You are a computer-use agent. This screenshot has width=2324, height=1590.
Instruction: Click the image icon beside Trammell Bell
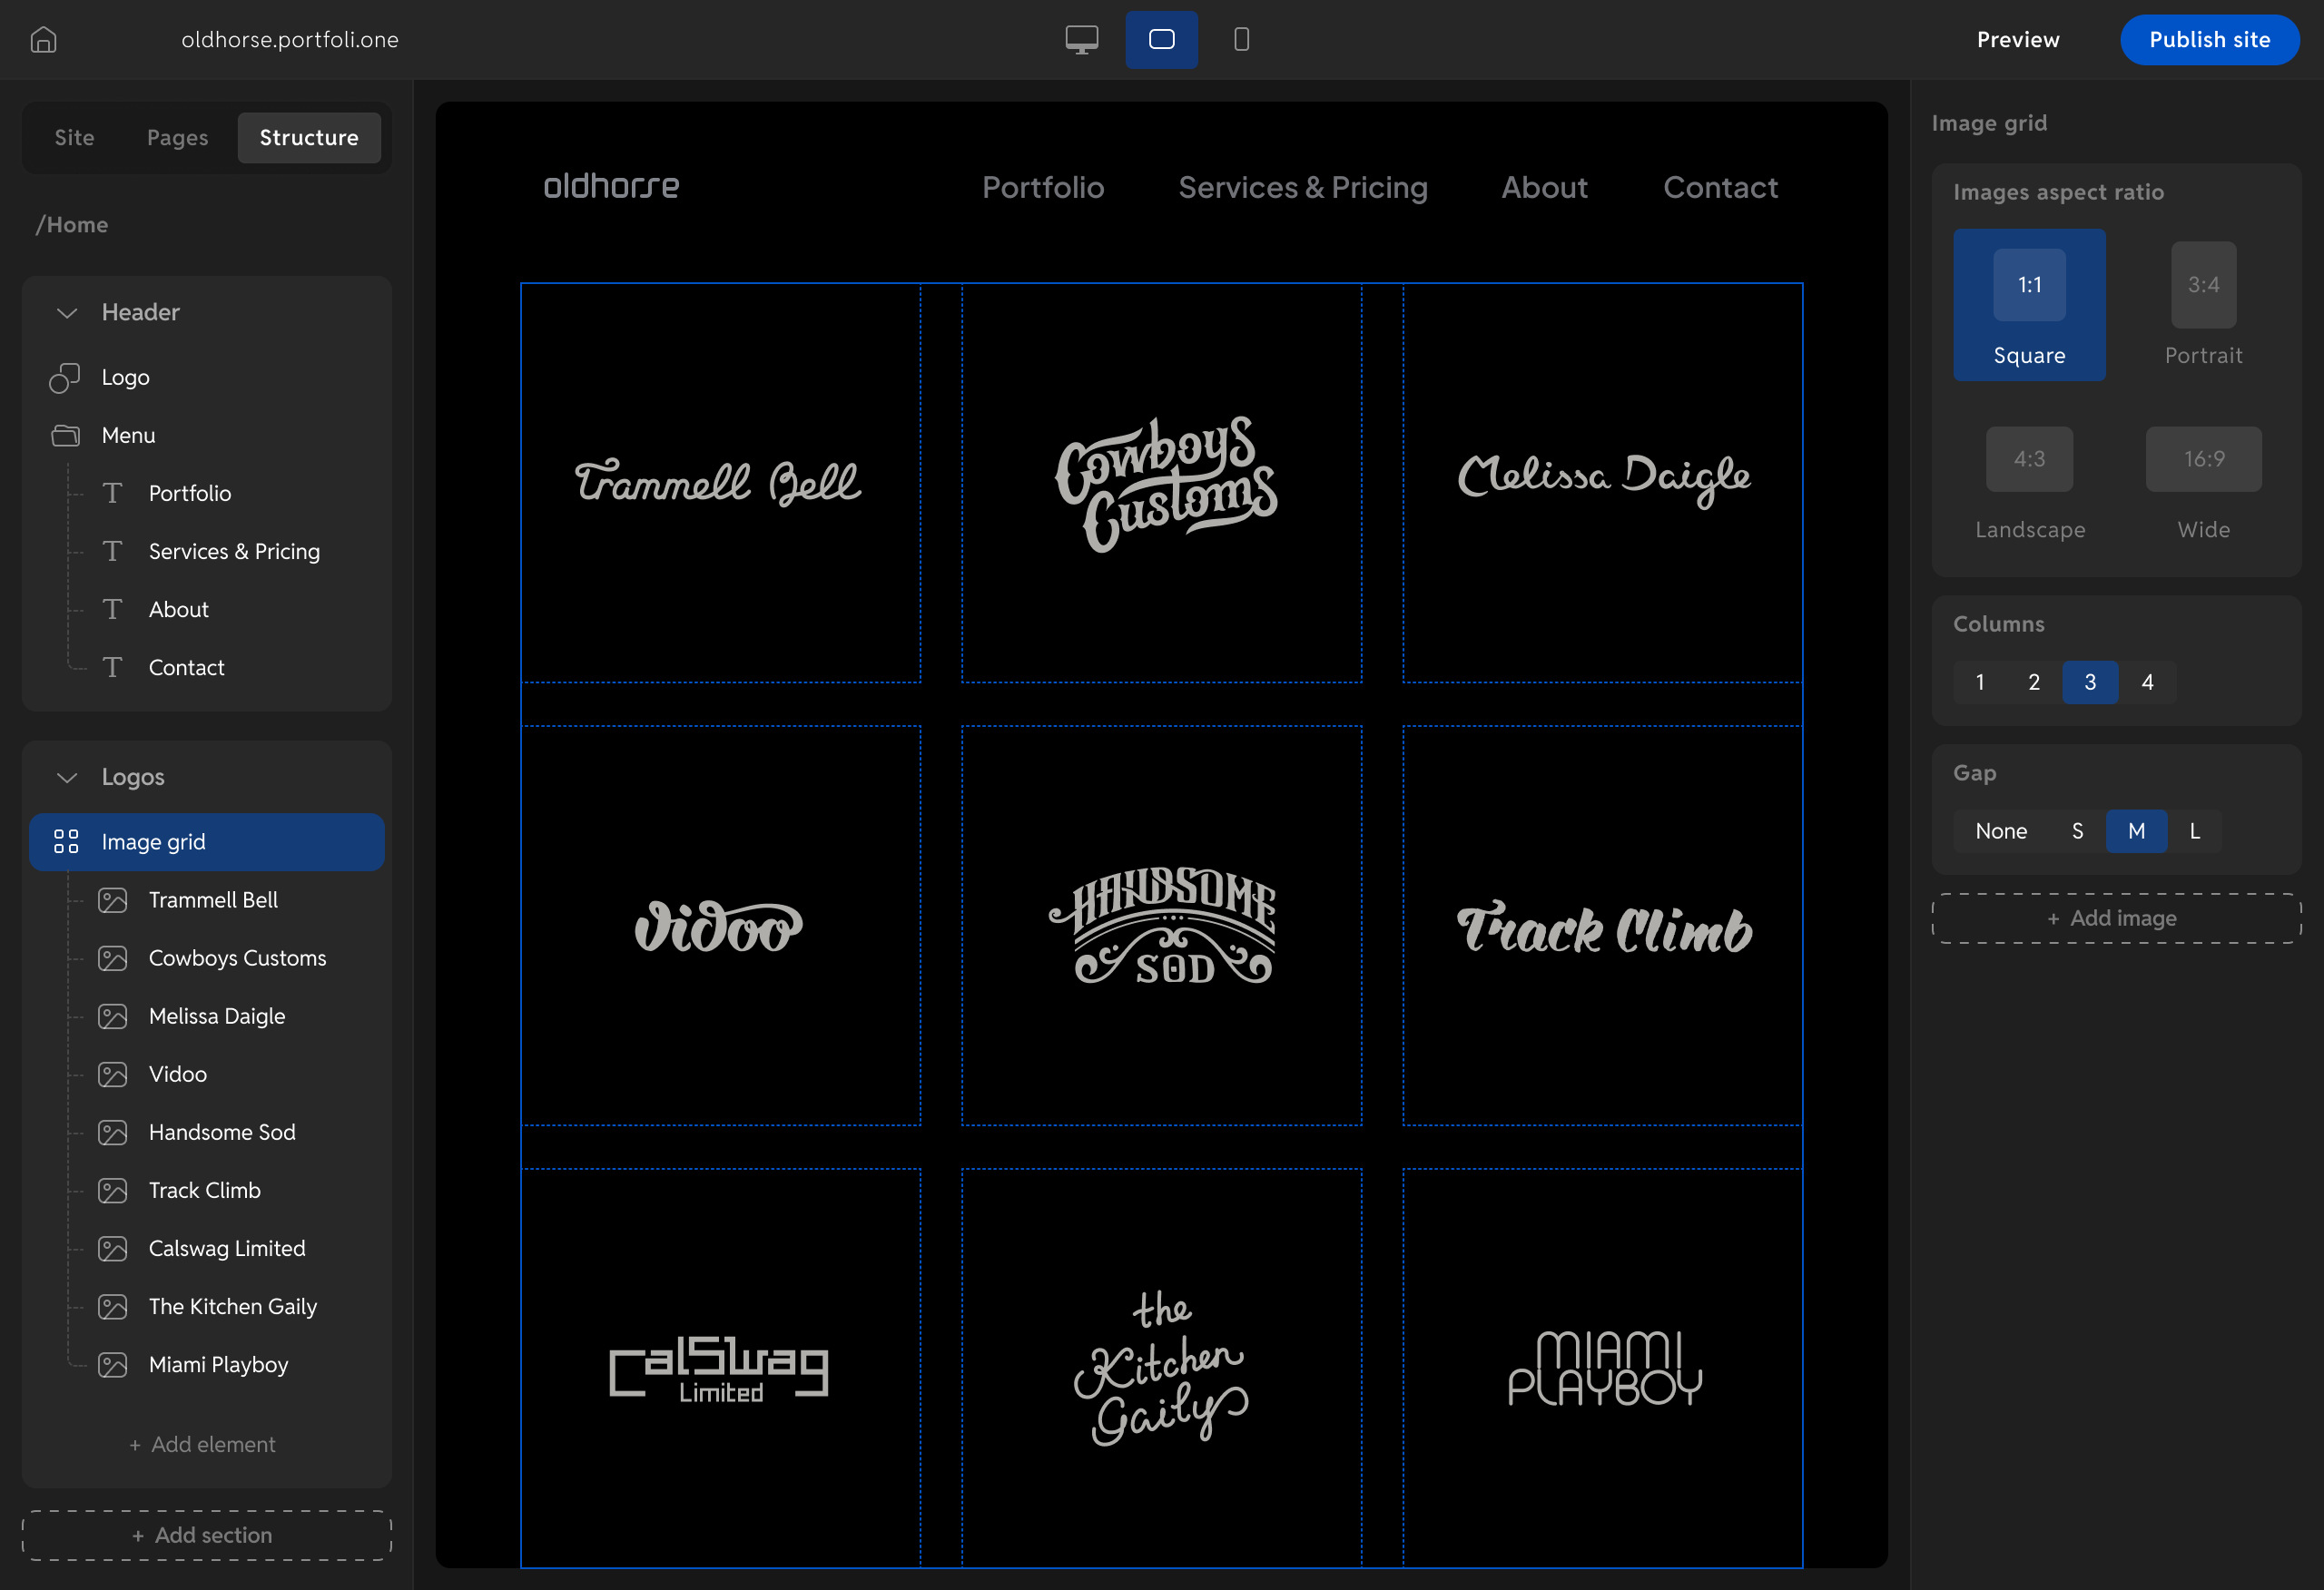click(113, 900)
